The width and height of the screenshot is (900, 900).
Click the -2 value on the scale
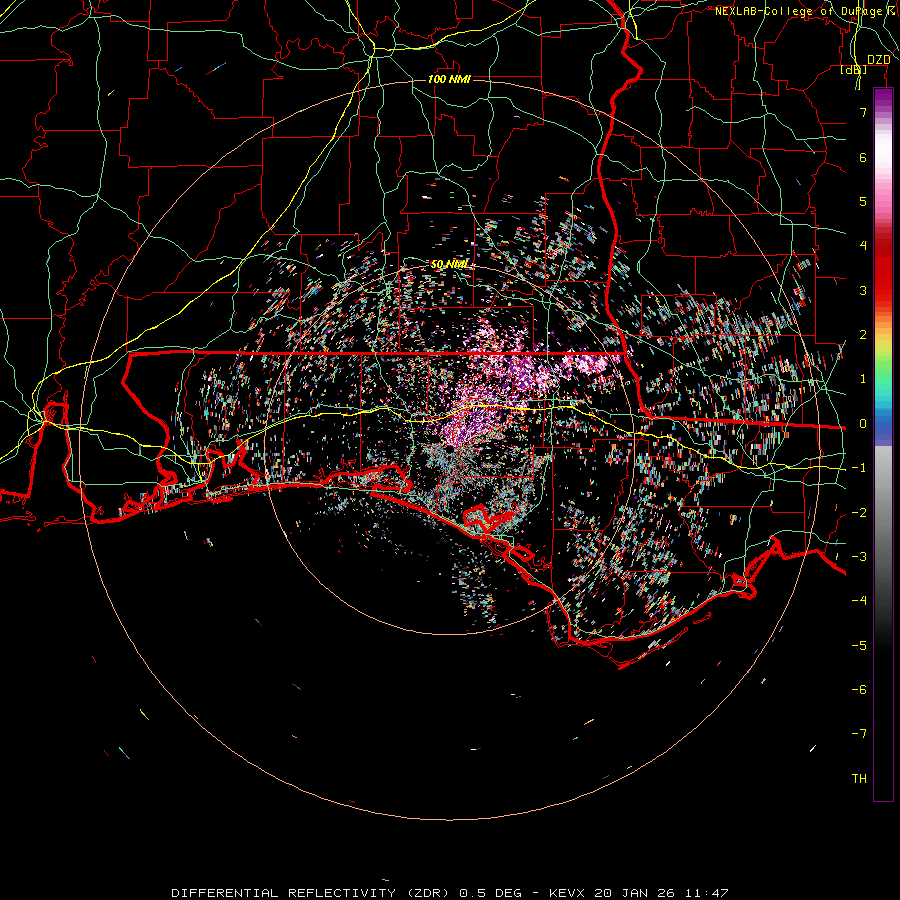tap(859, 513)
